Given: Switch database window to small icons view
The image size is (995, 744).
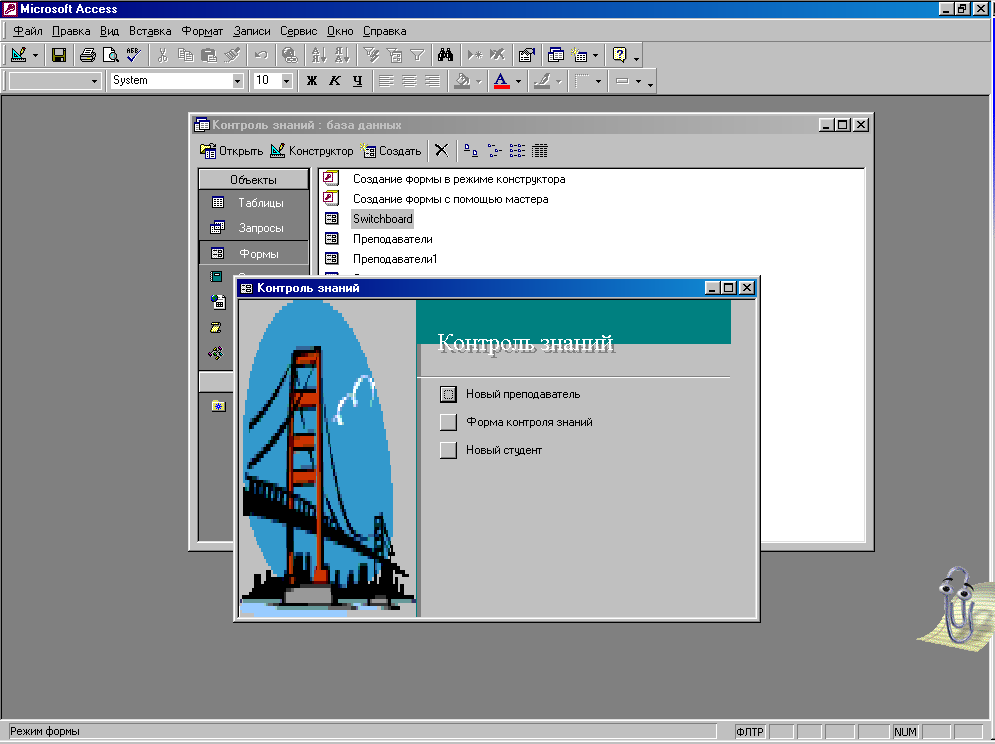Looking at the screenshot, I should [x=494, y=150].
